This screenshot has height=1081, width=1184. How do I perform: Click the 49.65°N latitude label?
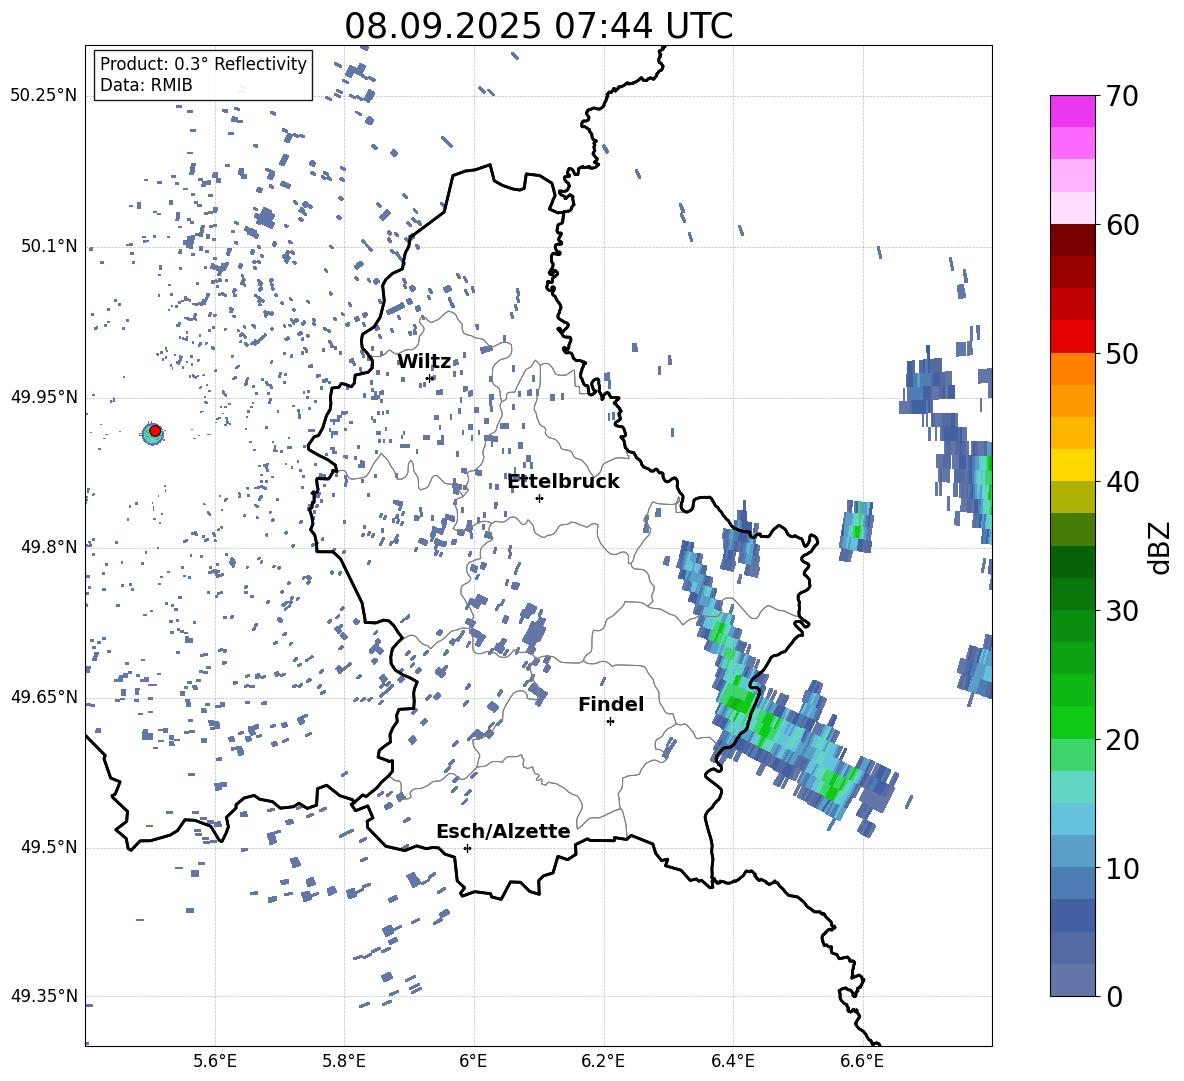click(44, 696)
